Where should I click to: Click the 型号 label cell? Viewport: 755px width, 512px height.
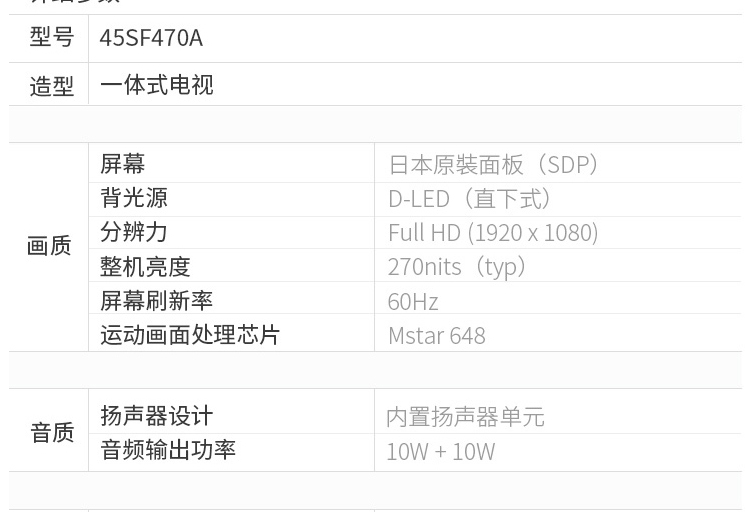point(49,38)
